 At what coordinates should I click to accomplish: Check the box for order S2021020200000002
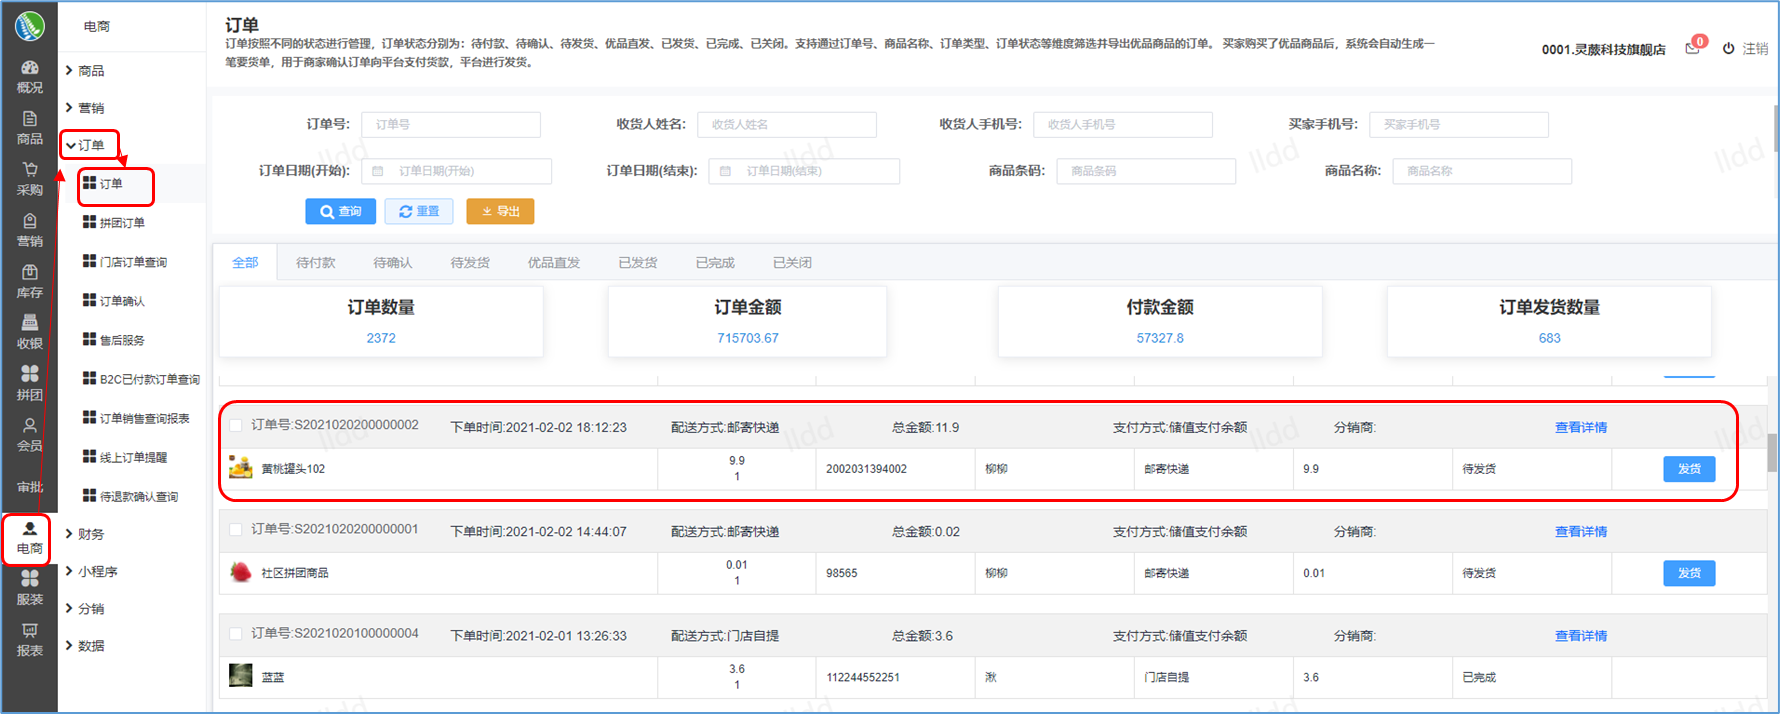click(236, 426)
